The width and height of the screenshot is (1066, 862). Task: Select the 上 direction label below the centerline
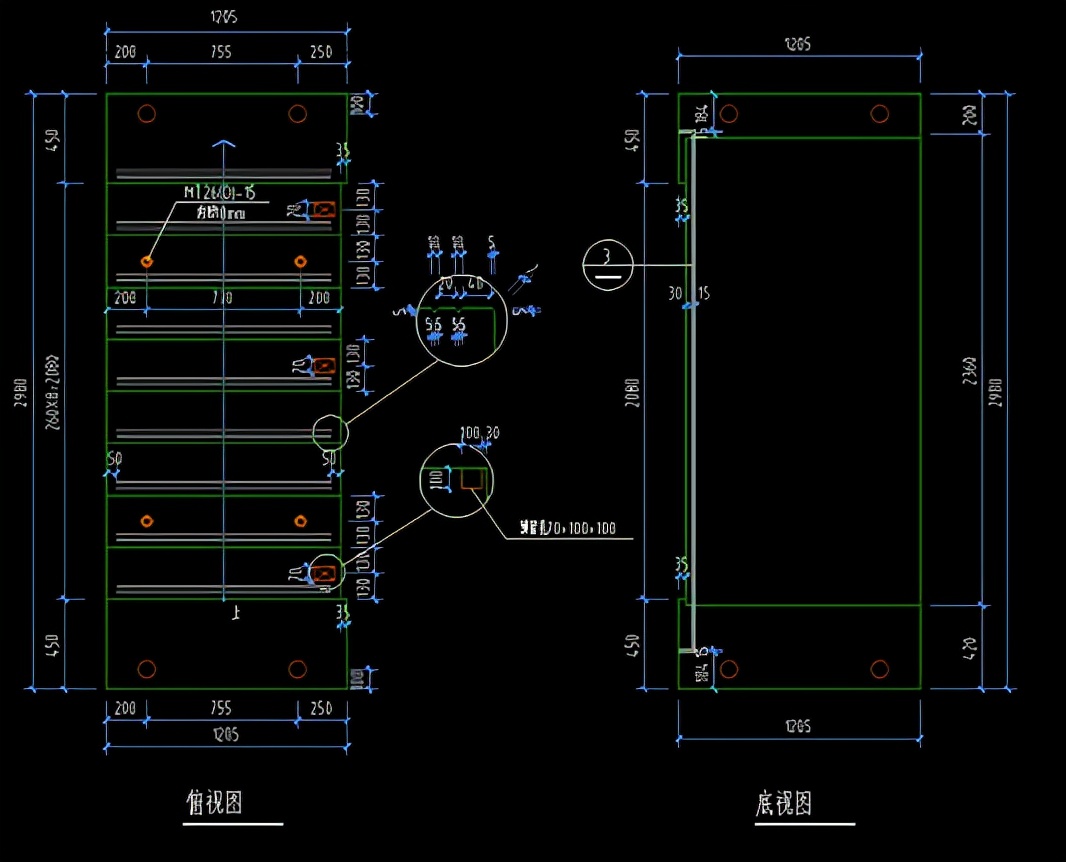click(235, 613)
